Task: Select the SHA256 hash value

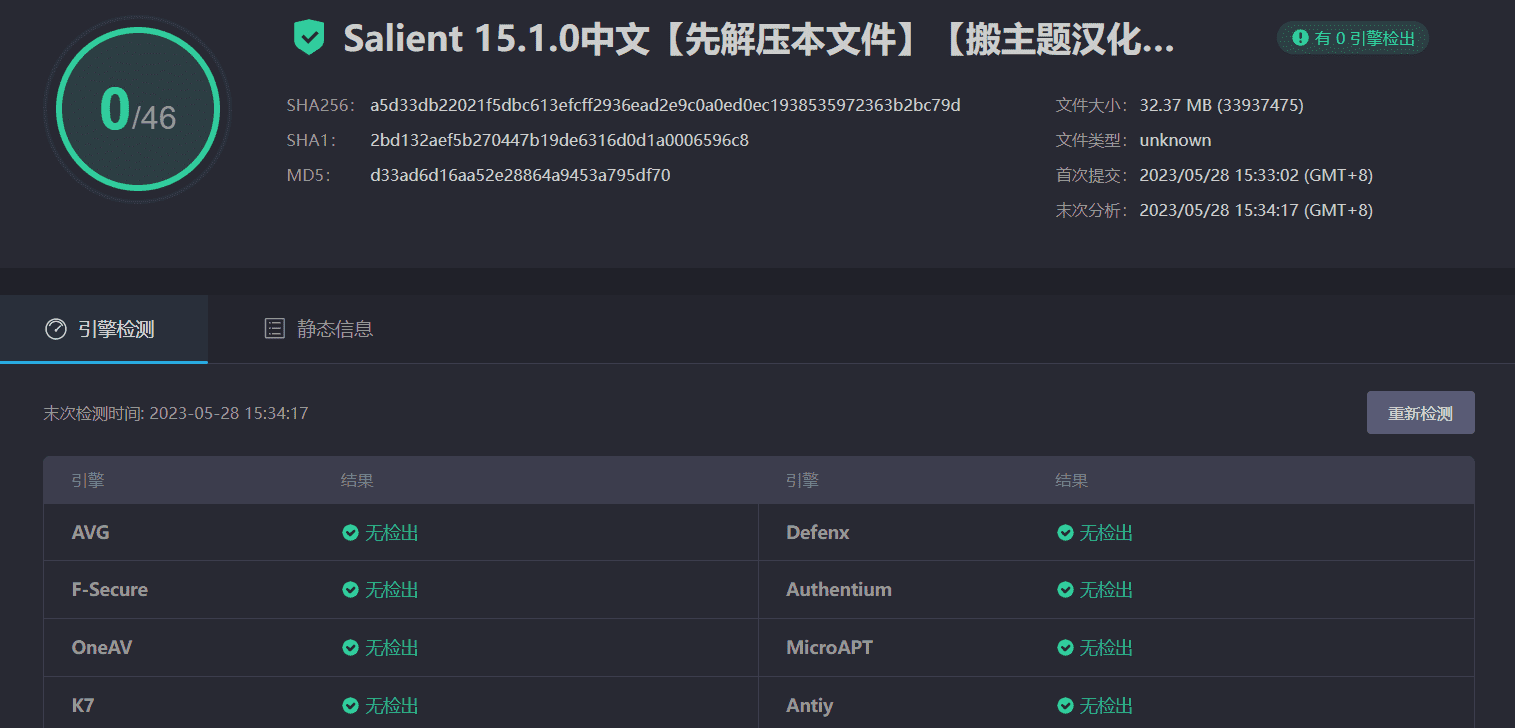Action: pos(665,105)
